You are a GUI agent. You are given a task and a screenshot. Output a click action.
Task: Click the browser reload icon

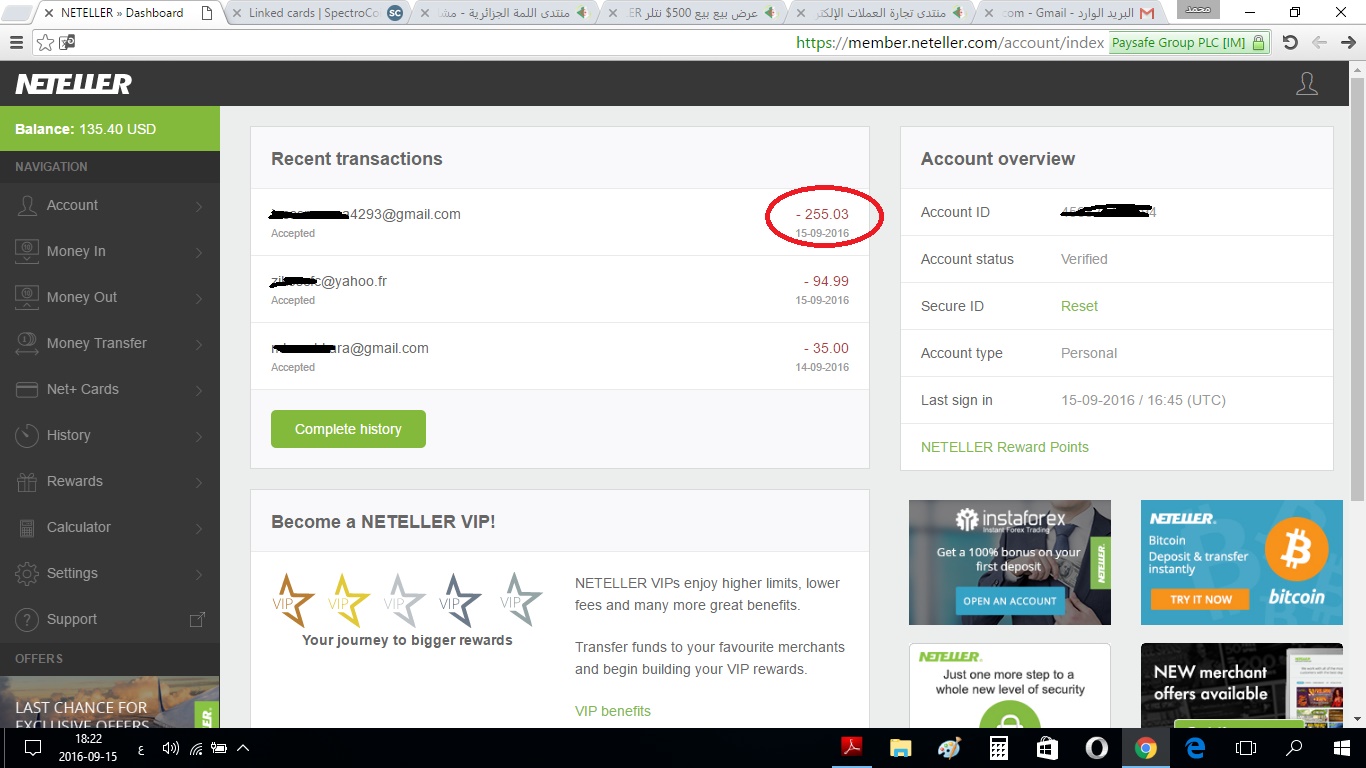[x=1290, y=43]
